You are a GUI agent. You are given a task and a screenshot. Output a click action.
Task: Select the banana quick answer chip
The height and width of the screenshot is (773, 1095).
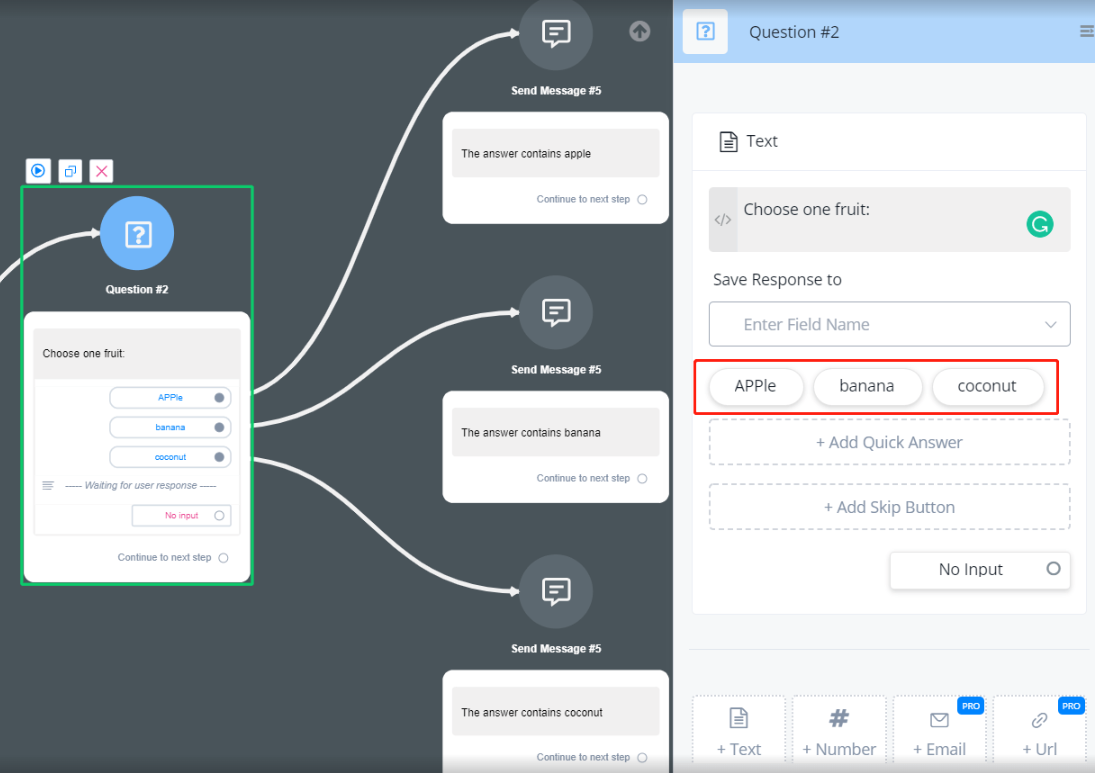tap(867, 386)
